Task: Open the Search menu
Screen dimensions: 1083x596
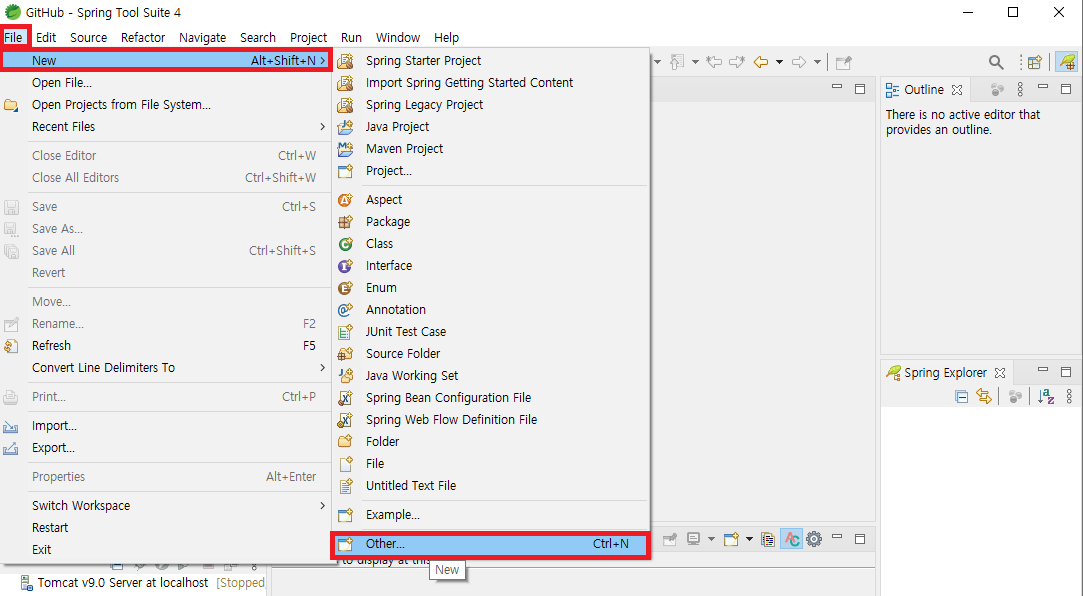Action: [258, 37]
